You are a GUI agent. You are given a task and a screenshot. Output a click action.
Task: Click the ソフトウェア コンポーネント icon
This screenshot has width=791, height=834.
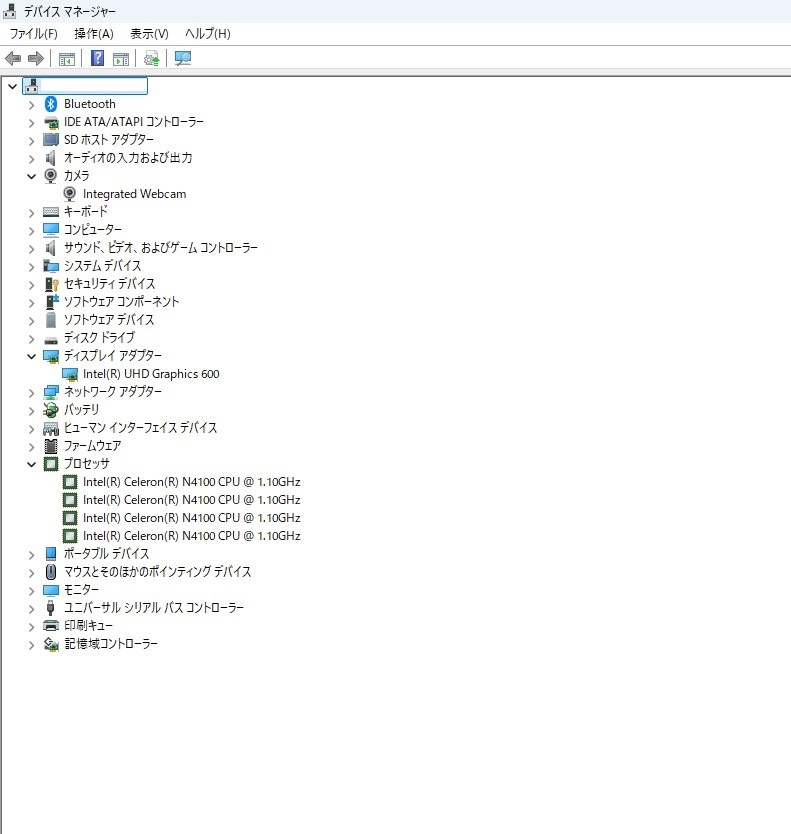(x=52, y=302)
